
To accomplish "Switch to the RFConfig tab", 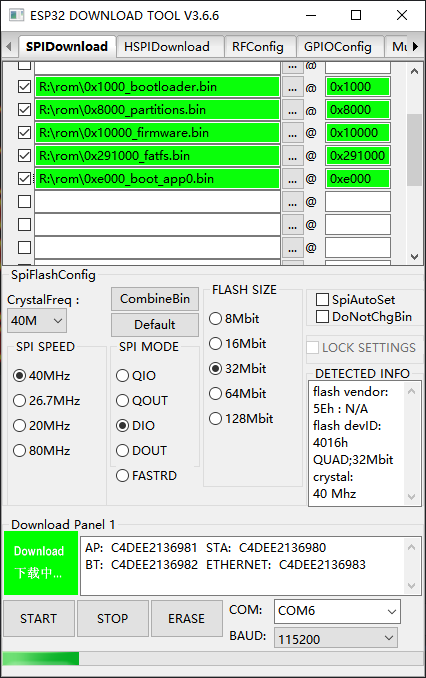I will coord(258,47).
